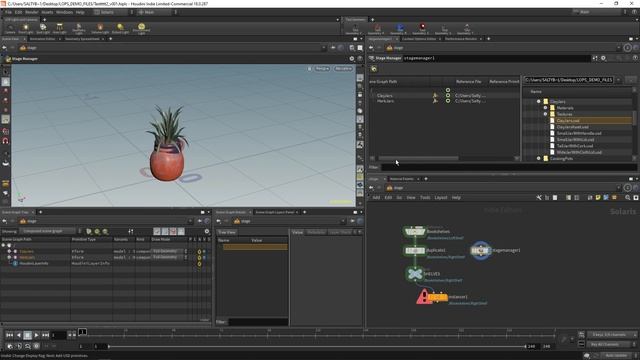This screenshot has height=360, width=640.
Task: Click the No cam viewport button
Action: tap(343, 69)
